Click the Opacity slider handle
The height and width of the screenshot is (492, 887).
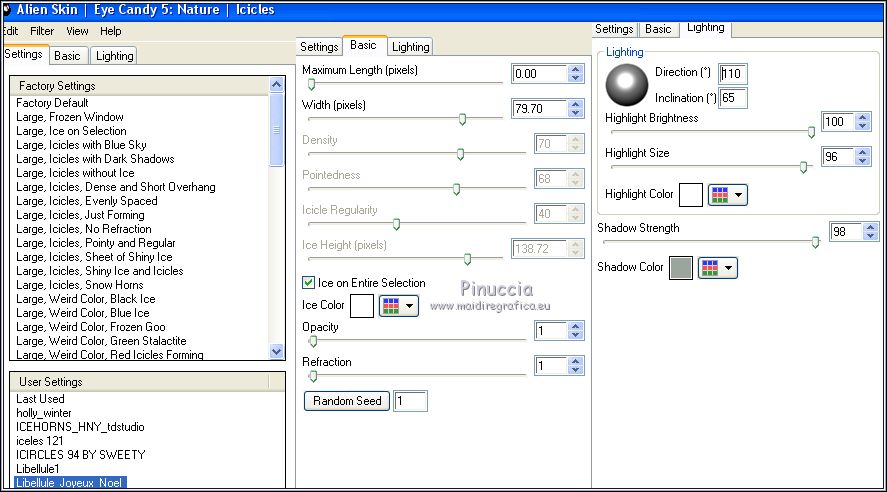point(313,341)
